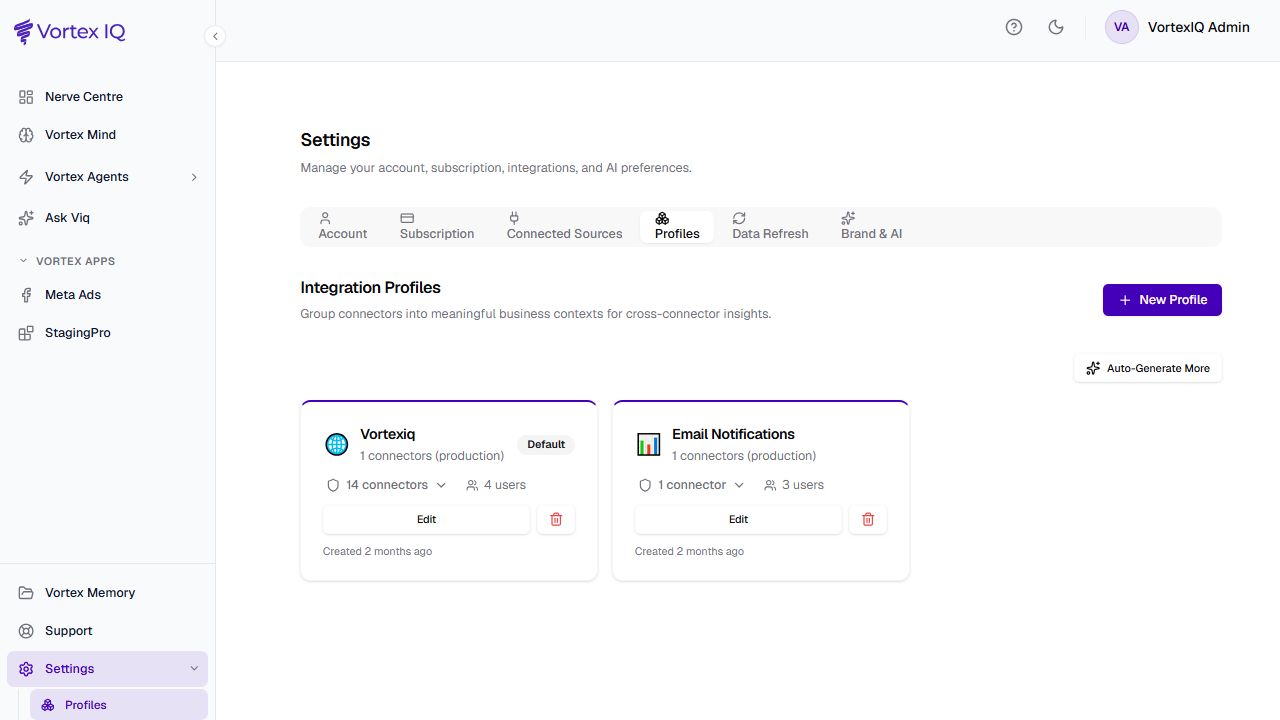This screenshot has height=720, width=1280.
Task: Click the Meta Ads Facebook icon
Action: click(26, 295)
